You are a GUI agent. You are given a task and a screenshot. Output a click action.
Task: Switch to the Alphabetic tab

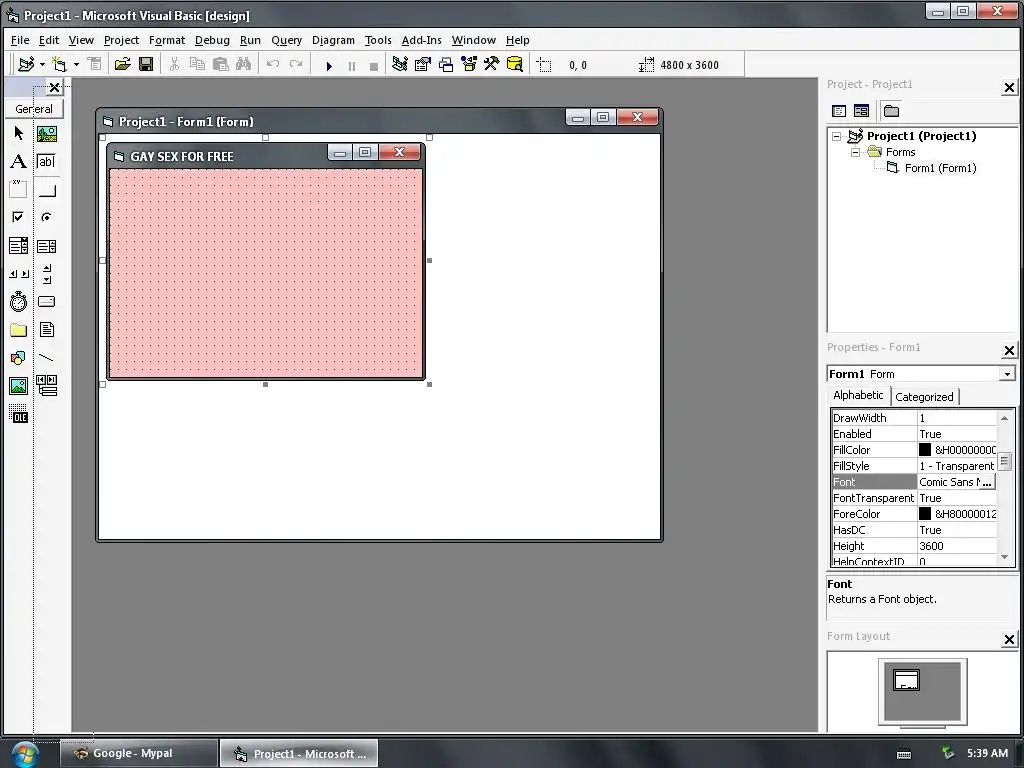(857, 395)
